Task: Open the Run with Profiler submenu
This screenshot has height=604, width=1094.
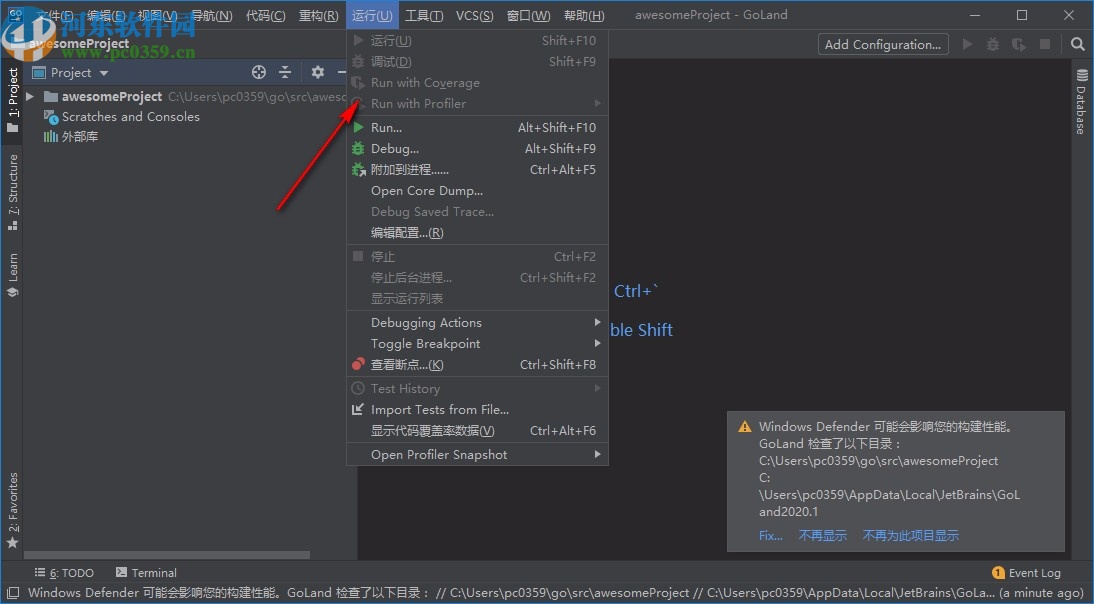Action: coord(420,103)
